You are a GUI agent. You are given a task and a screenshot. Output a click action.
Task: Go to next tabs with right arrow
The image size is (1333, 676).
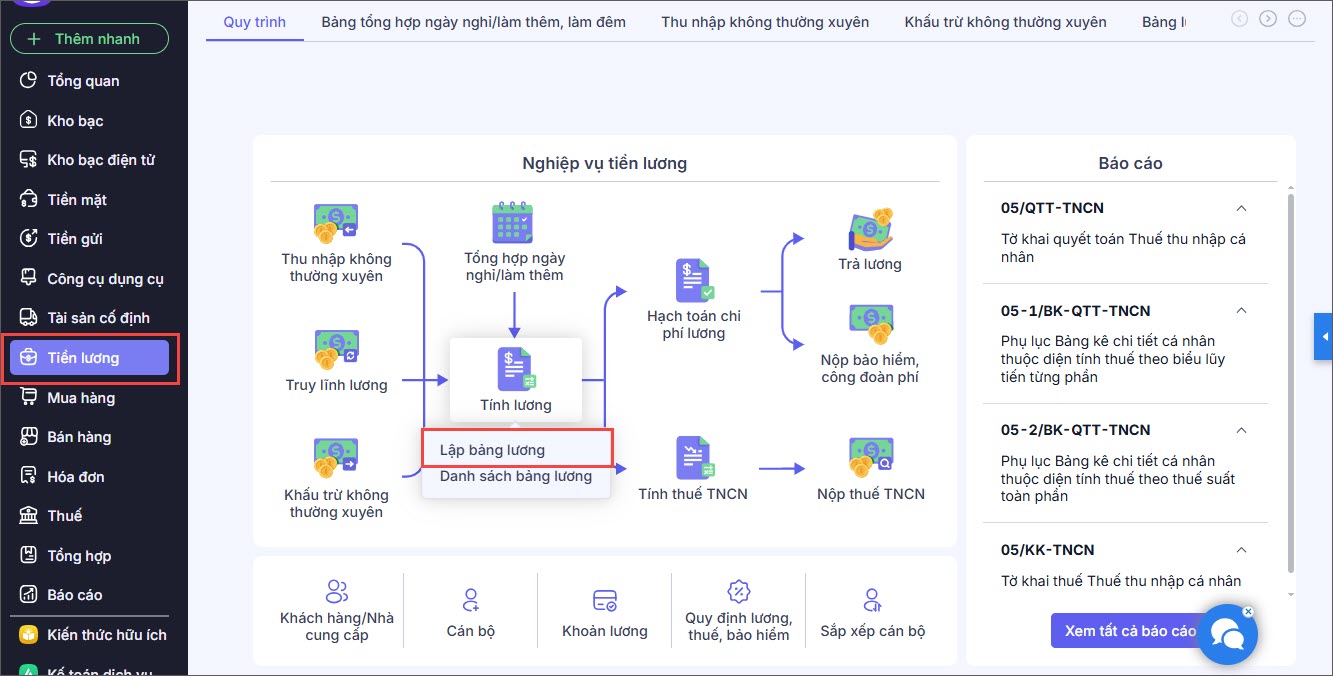coord(1268,18)
